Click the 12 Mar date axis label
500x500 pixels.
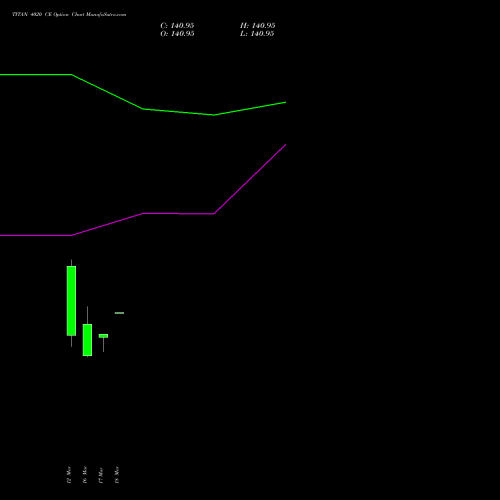(69, 475)
